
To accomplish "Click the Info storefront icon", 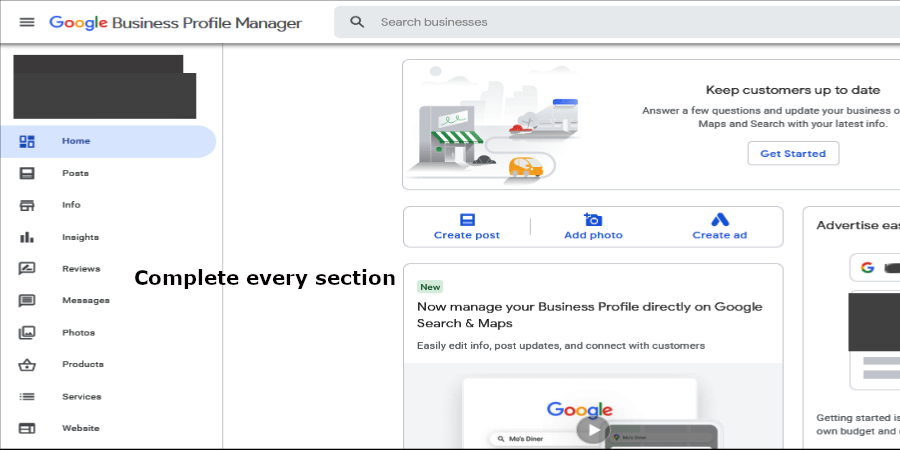I will (x=27, y=205).
